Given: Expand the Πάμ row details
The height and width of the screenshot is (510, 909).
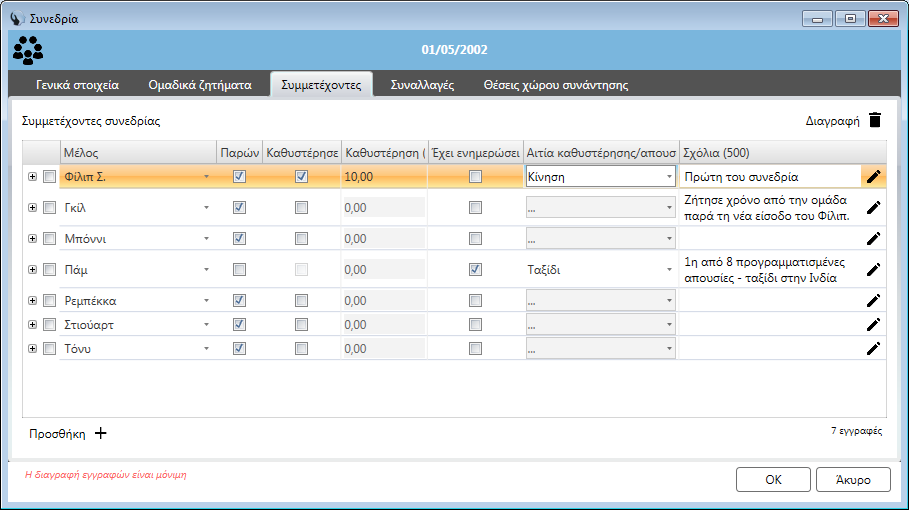Looking at the screenshot, I should click(x=32, y=269).
